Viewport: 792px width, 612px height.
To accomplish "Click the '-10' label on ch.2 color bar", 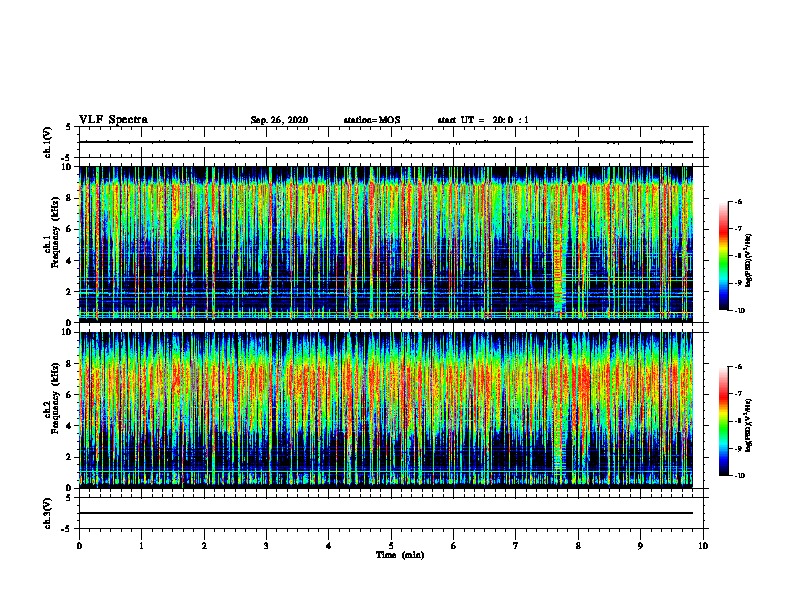I will (739, 476).
